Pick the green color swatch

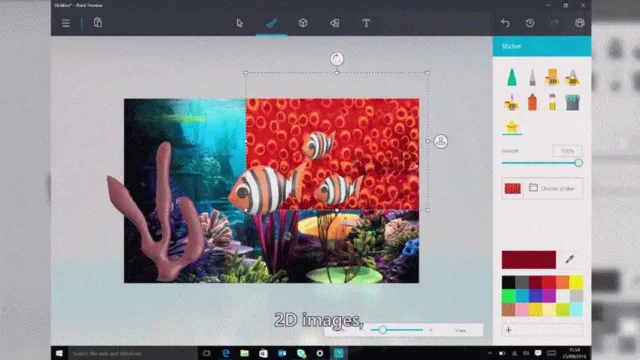click(508, 296)
